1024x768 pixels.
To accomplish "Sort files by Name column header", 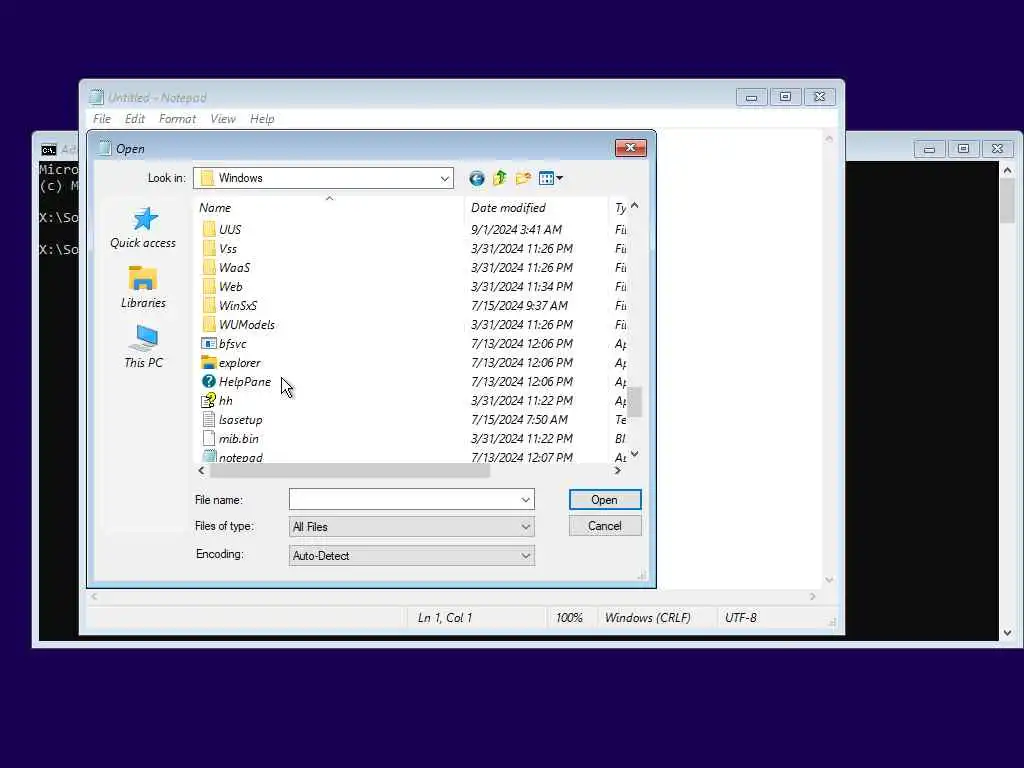I will (x=330, y=208).
